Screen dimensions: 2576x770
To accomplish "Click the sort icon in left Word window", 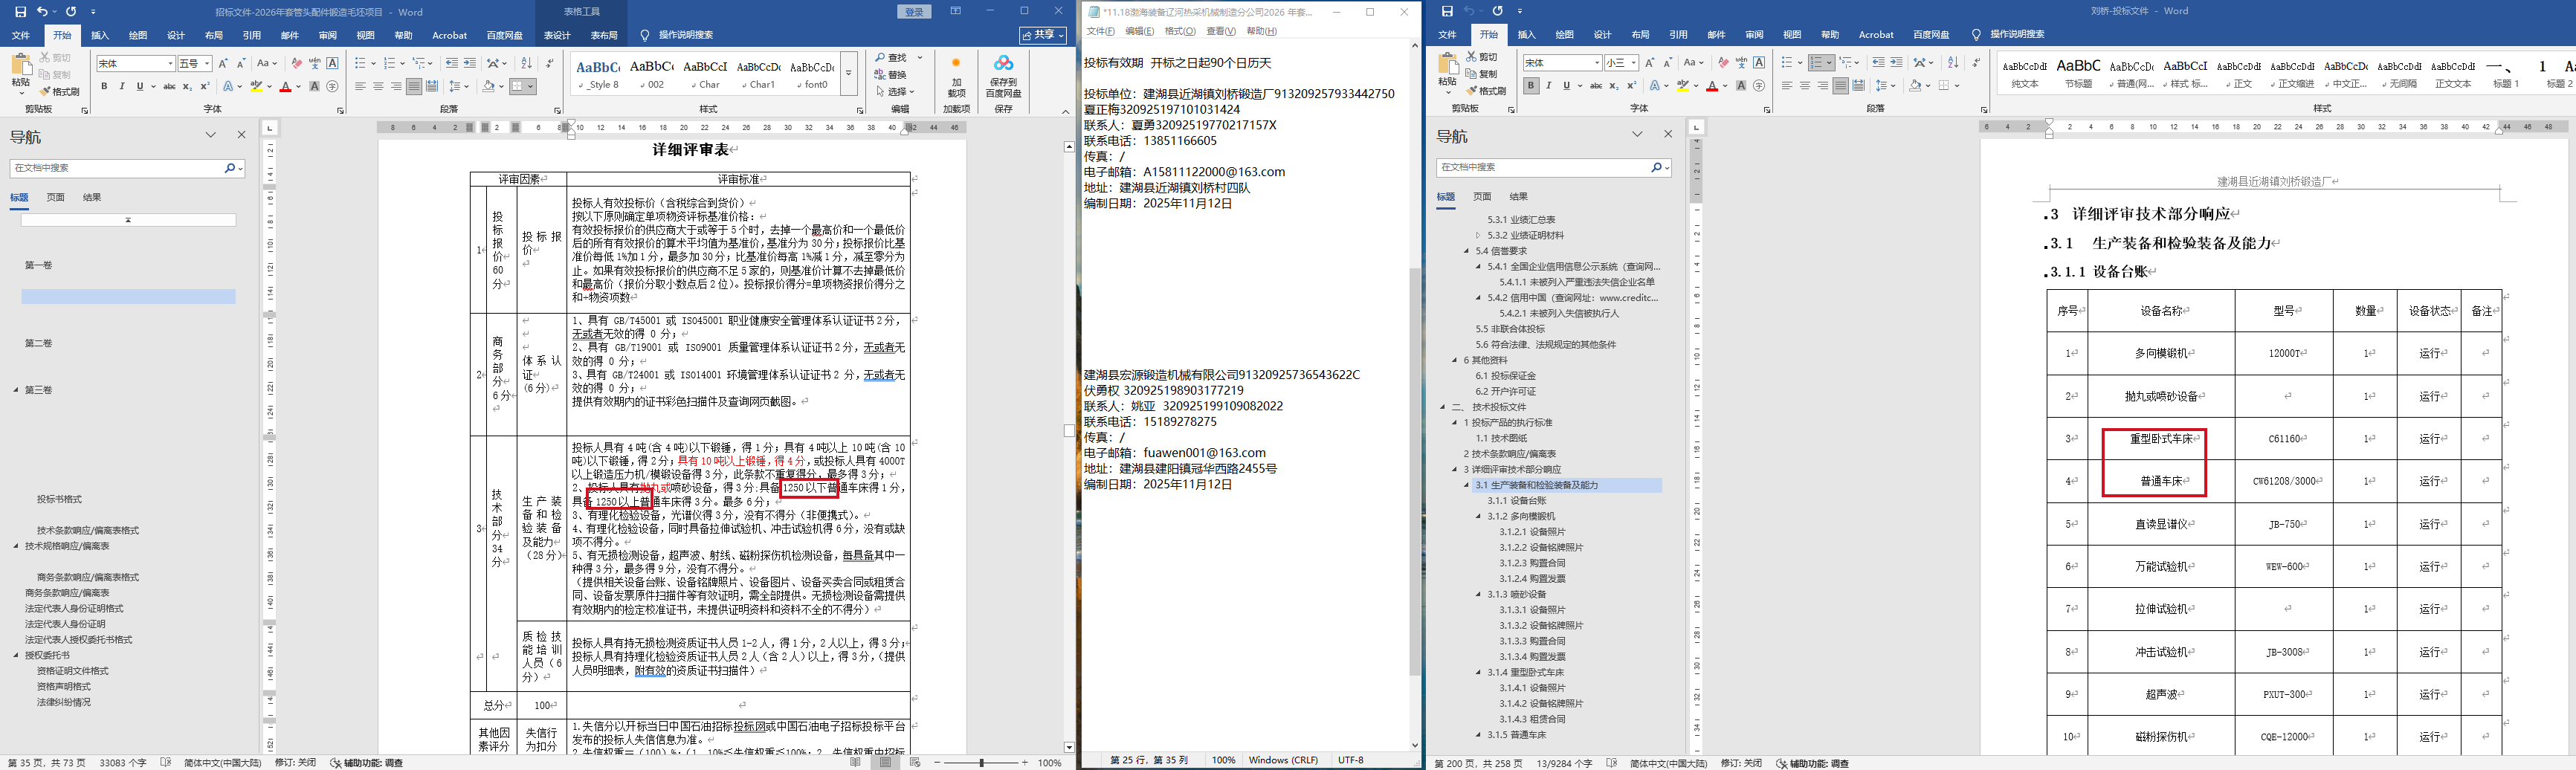I will click(x=527, y=63).
